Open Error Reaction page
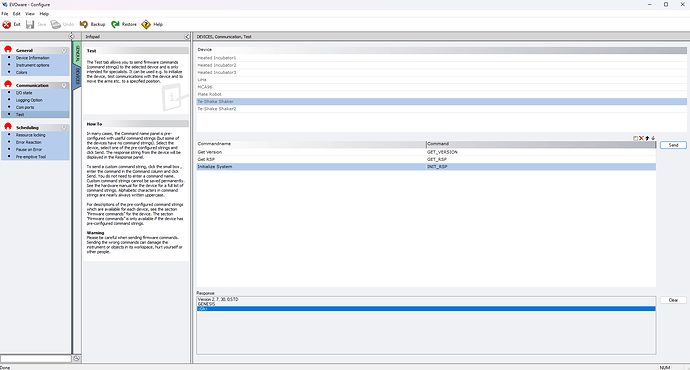This screenshot has width=690, height=370. 29,143
